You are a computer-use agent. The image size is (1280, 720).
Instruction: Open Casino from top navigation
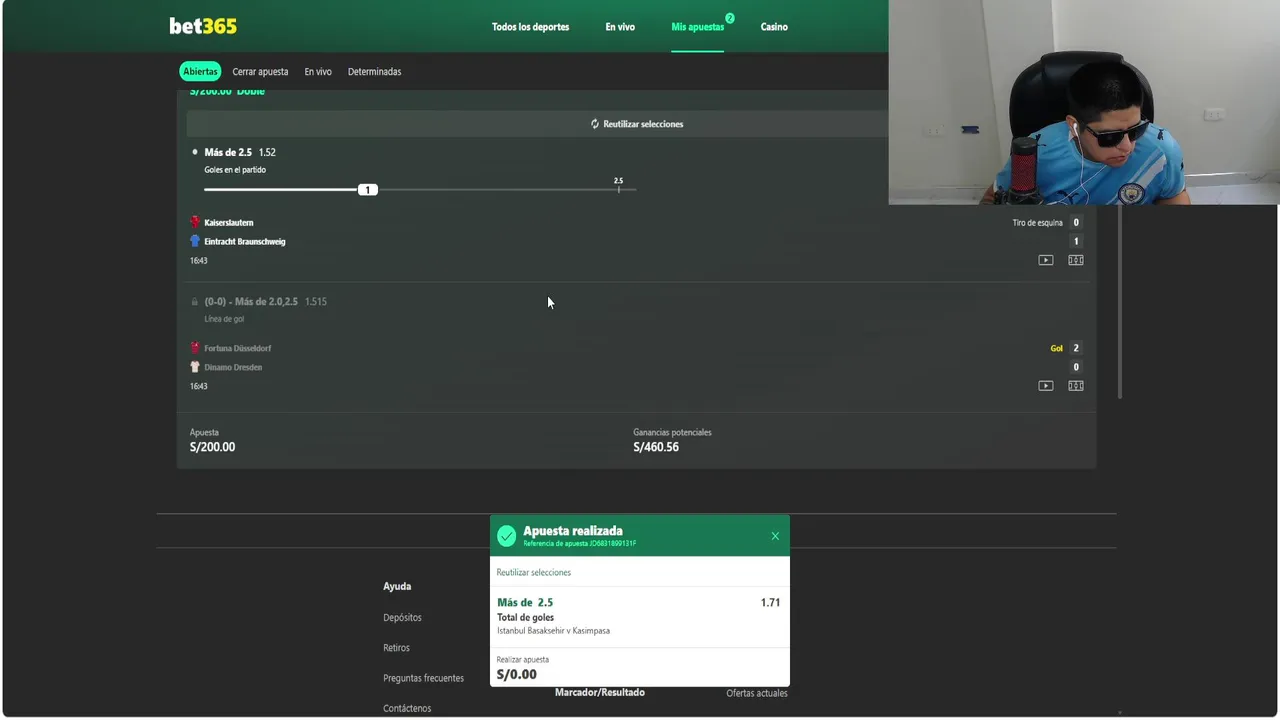pos(774,27)
